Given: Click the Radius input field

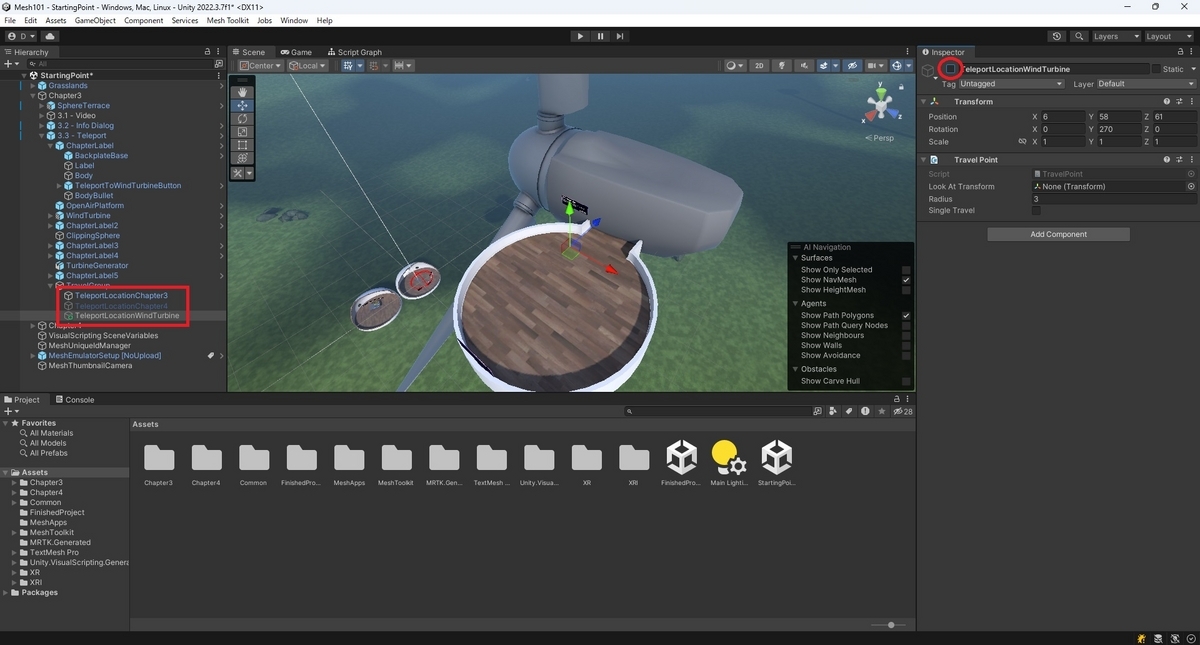Looking at the screenshot, I should click(1113, 198).
